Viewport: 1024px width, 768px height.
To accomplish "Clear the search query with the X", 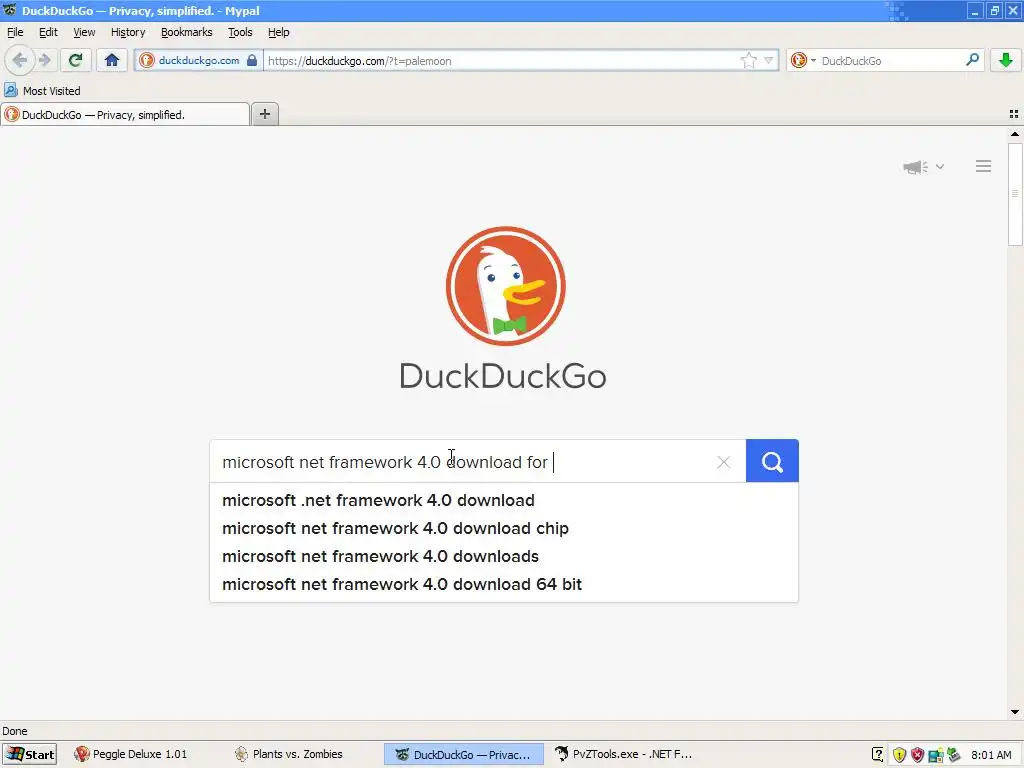I will pyautogui.click(x=723, y=462).
